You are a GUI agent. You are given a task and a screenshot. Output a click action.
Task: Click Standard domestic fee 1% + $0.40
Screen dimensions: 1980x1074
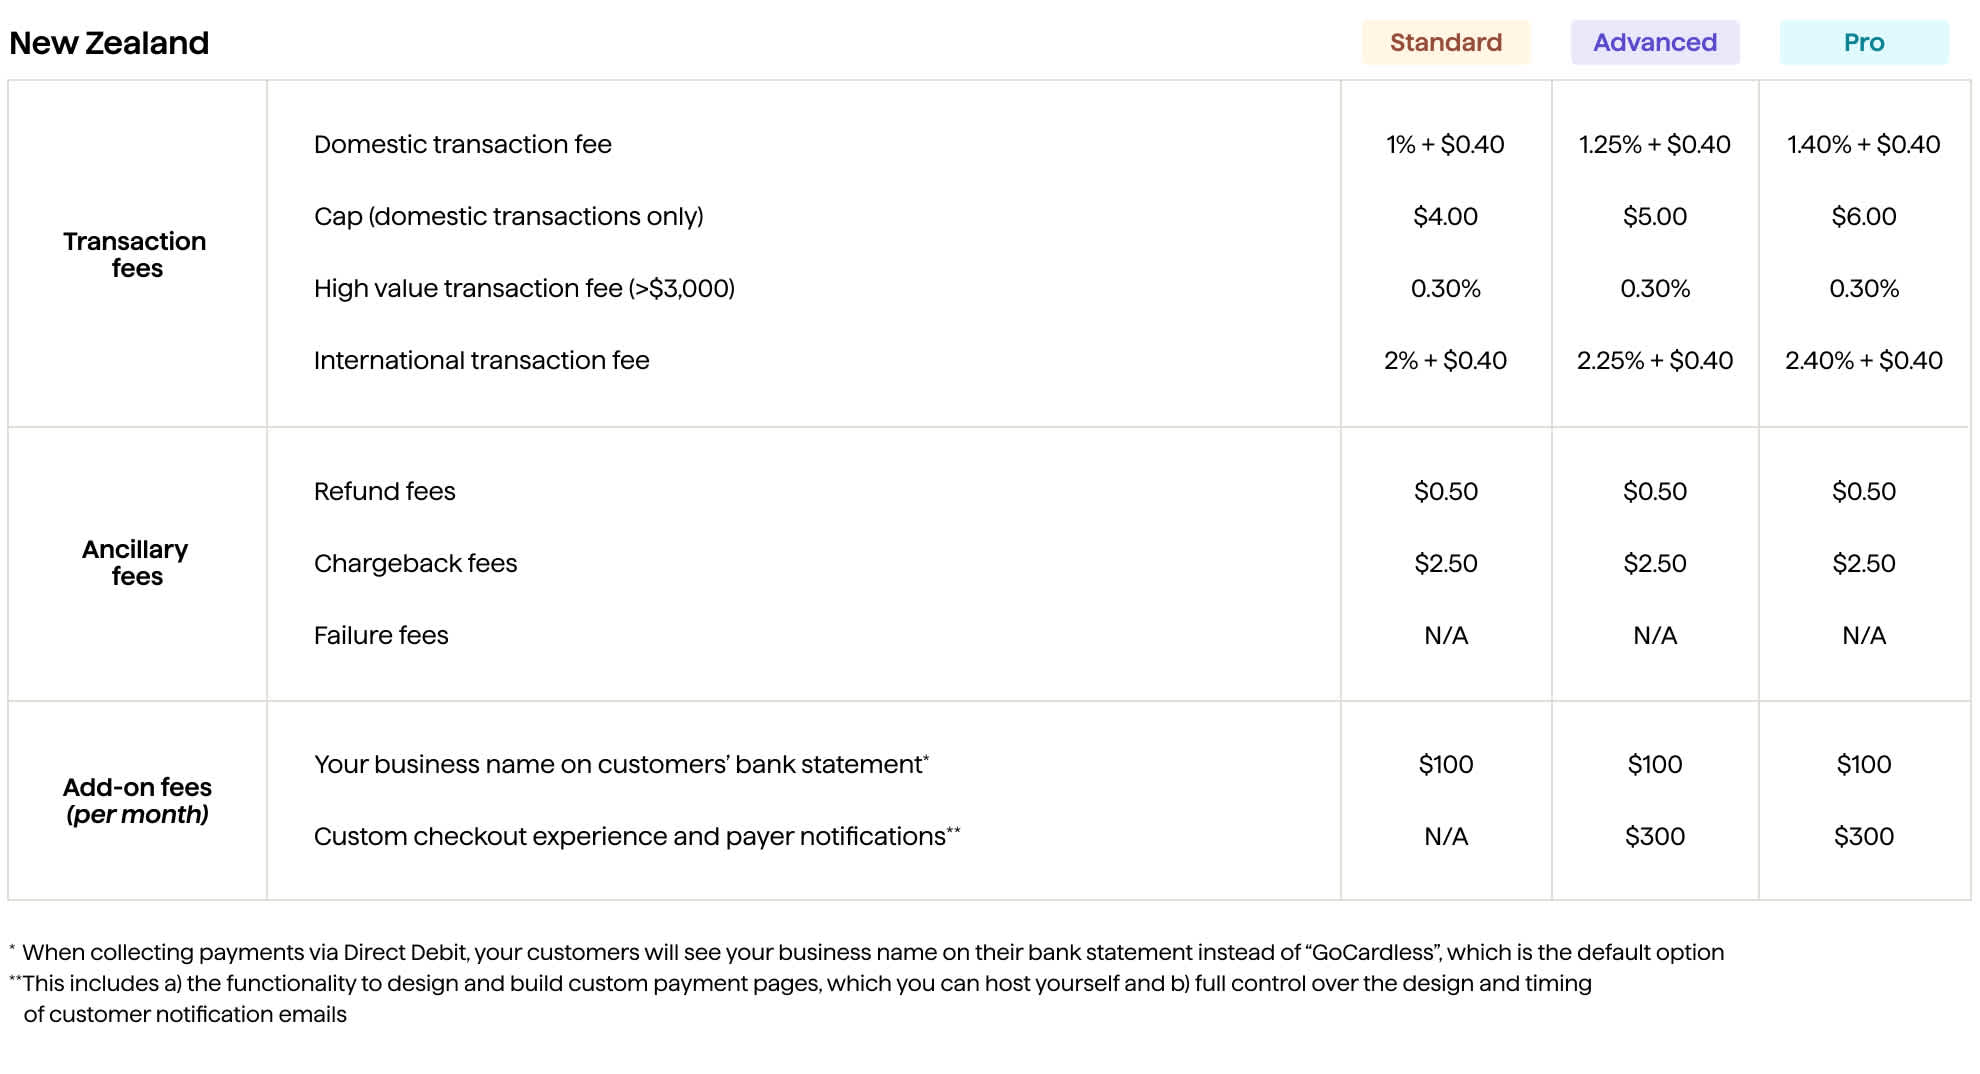(x=1445, y=145)
